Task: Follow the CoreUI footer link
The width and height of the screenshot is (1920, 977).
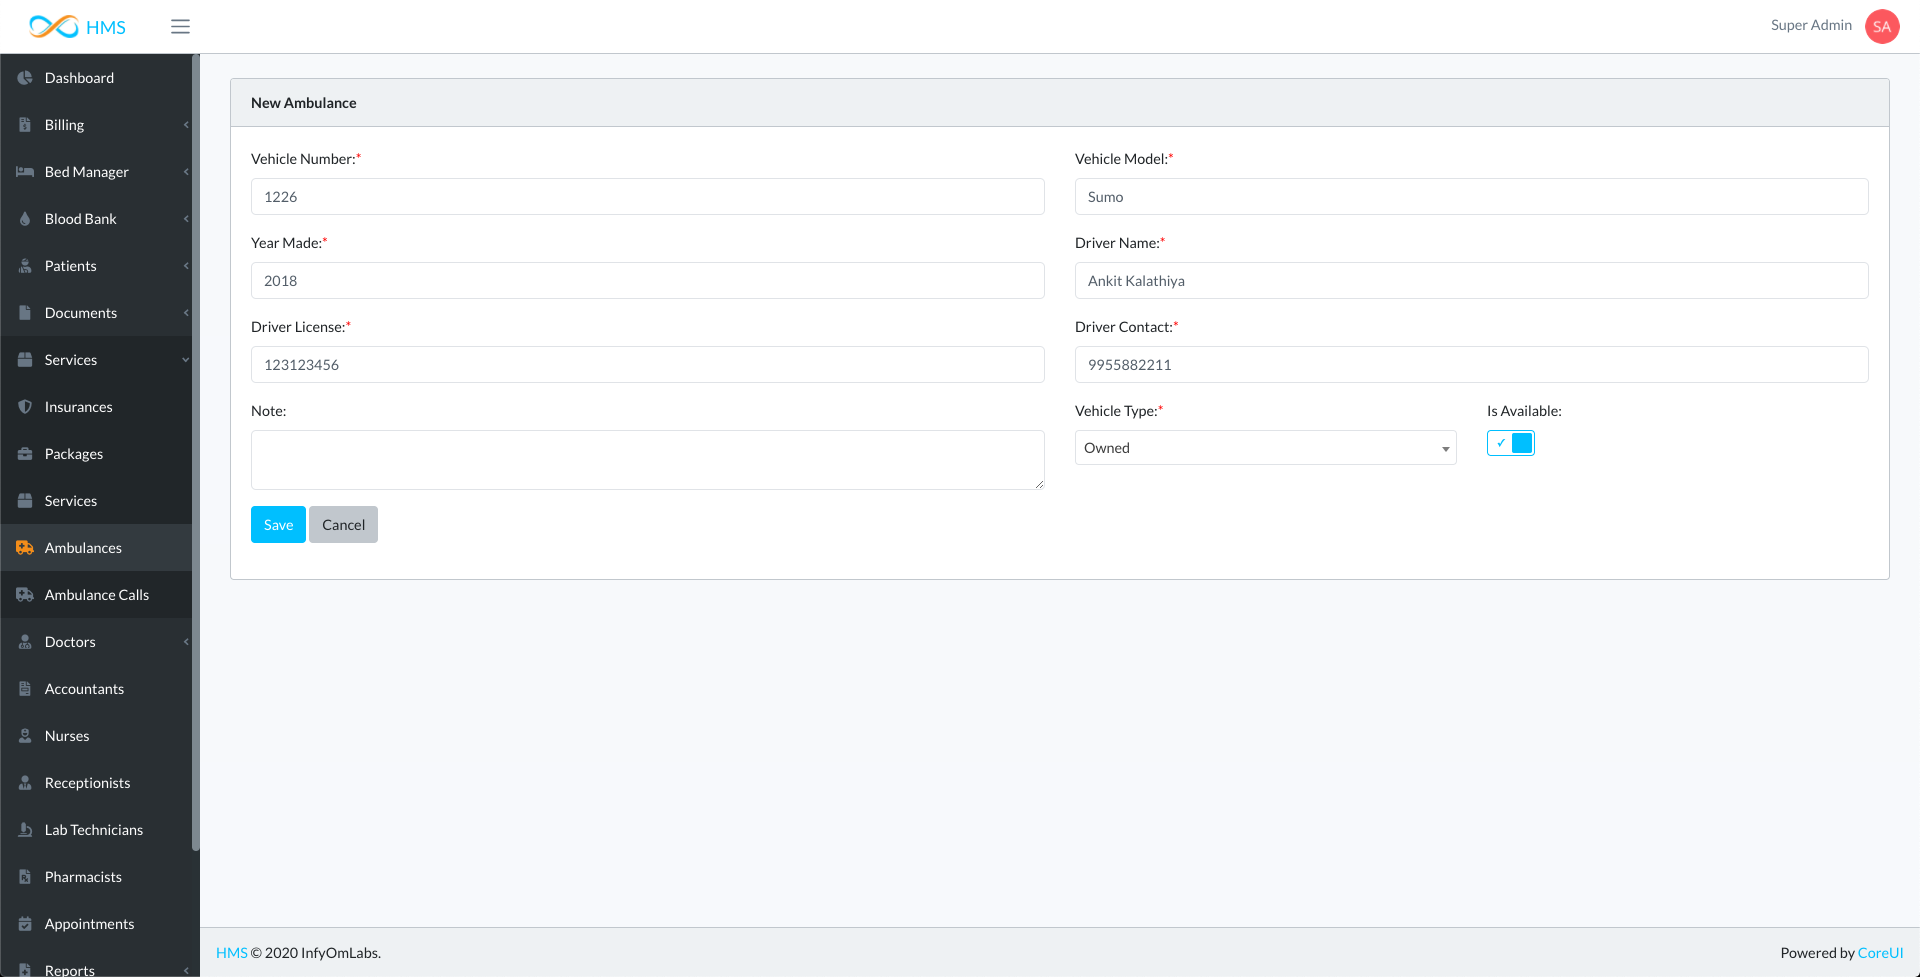Action: tap(1880, 953)
